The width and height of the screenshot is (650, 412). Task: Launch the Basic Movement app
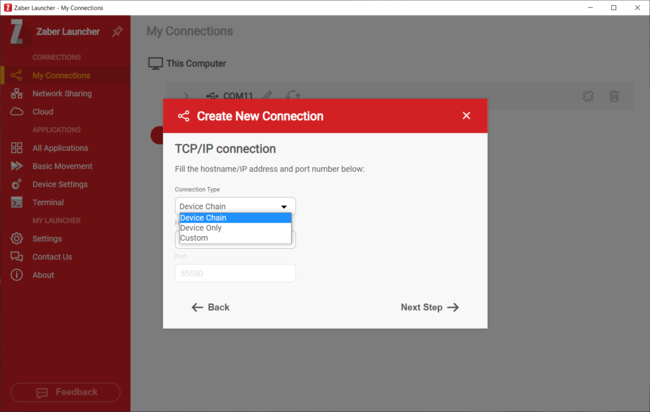click(62, 166)
